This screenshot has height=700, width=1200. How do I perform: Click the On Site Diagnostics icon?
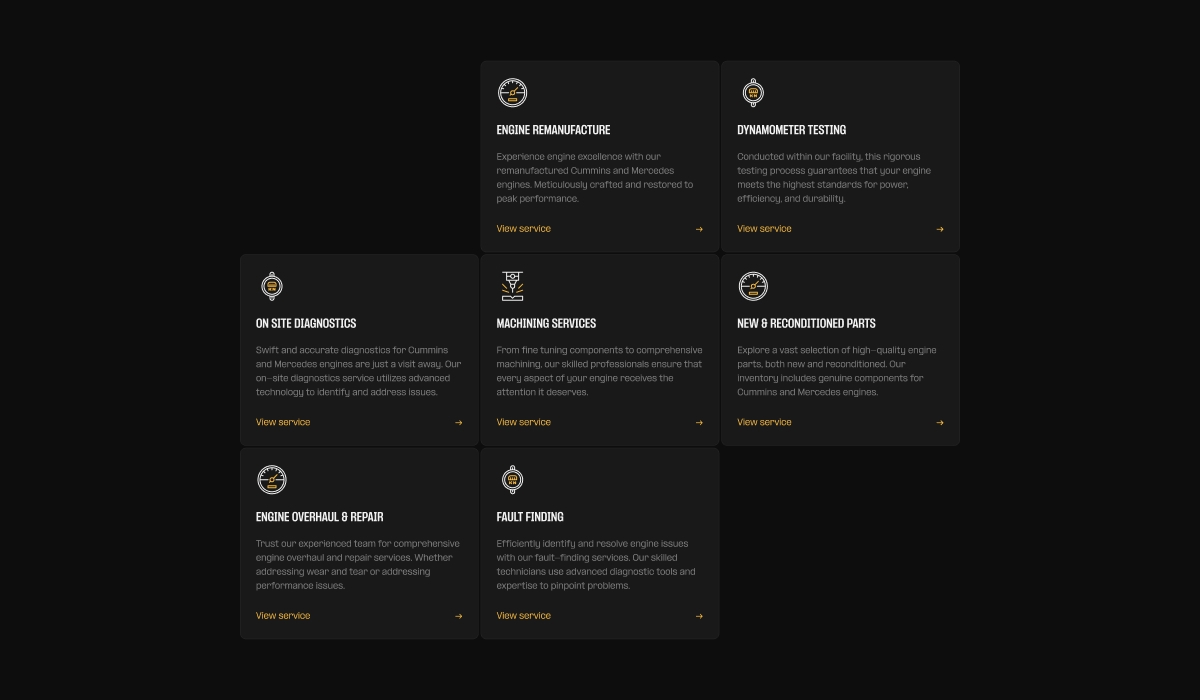coord(271,286)
